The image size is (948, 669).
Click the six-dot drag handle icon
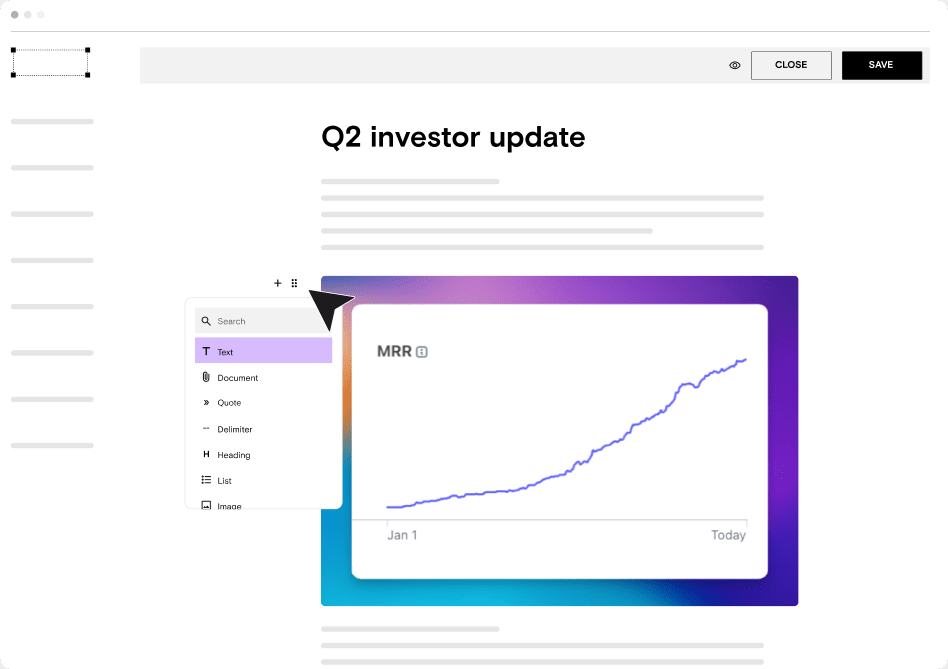[294, 283]
